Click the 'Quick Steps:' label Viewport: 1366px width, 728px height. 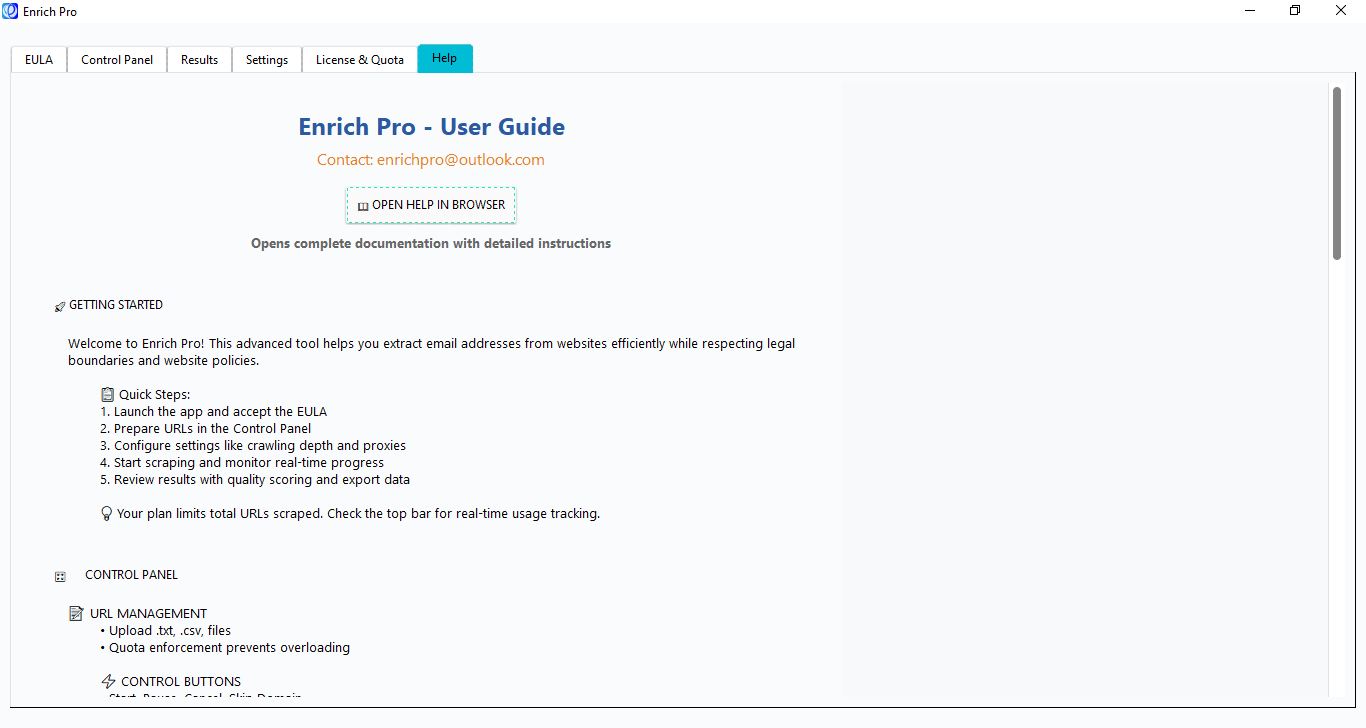pyautogui.click(x=155, y=395)
